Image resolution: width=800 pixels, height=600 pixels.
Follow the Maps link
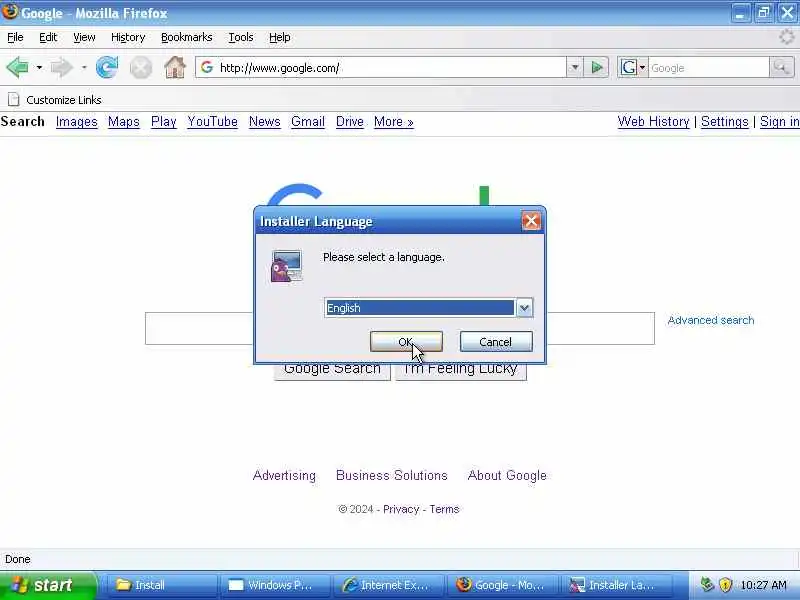tap(123, 122)
